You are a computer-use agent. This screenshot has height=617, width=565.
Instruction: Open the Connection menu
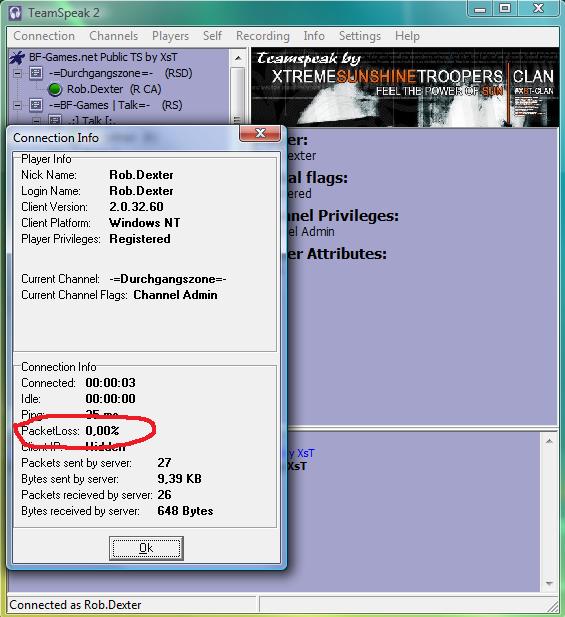click(x=44, y=36)
